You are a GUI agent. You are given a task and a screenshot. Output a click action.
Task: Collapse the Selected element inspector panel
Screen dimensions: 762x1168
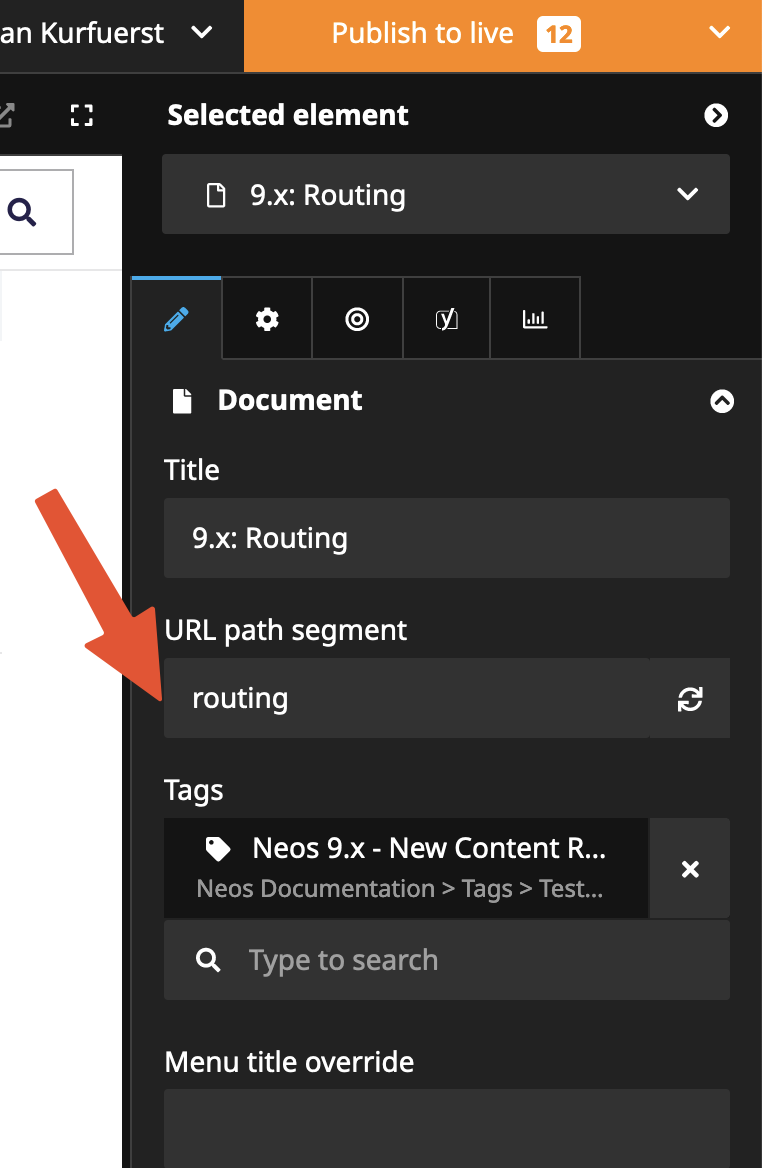716,116
